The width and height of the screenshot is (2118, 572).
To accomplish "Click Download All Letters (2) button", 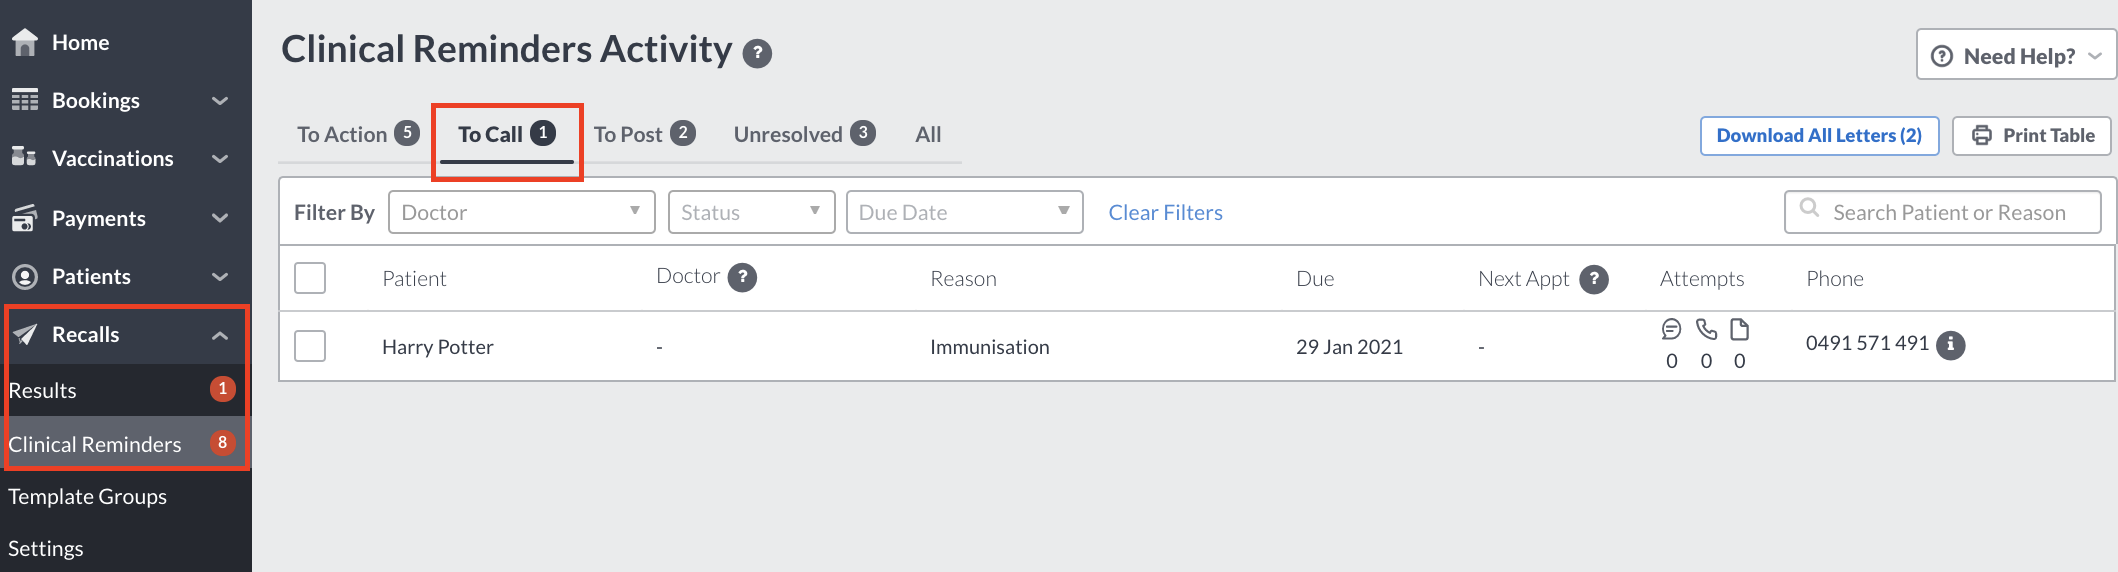I will click(1820, 136).
